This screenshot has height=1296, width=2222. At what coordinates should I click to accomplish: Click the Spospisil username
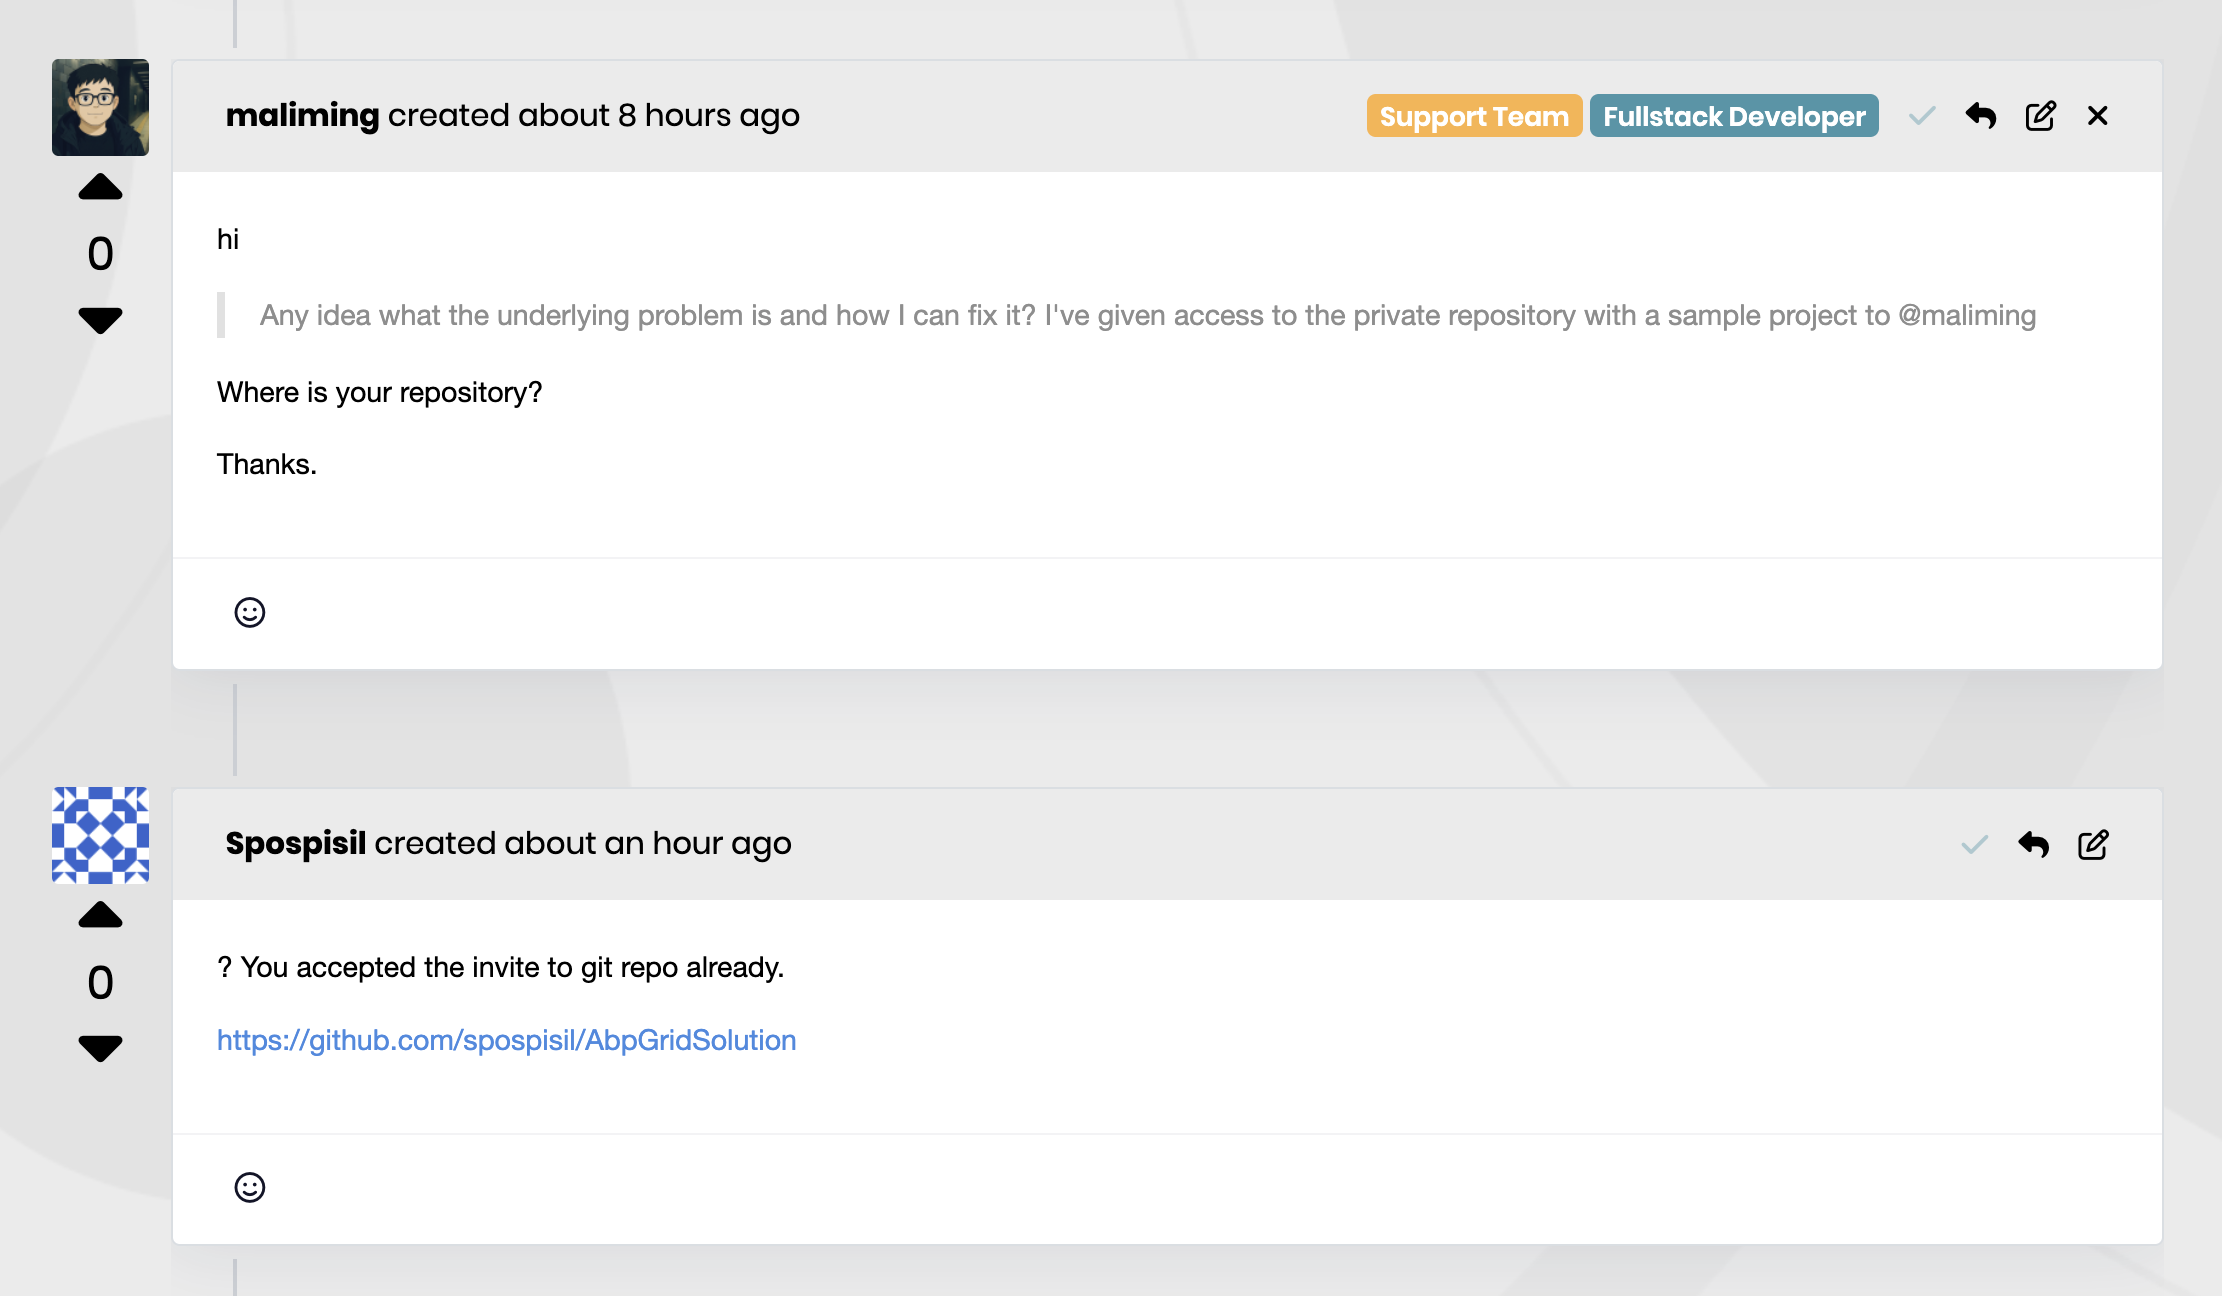(x=295, y=843)
